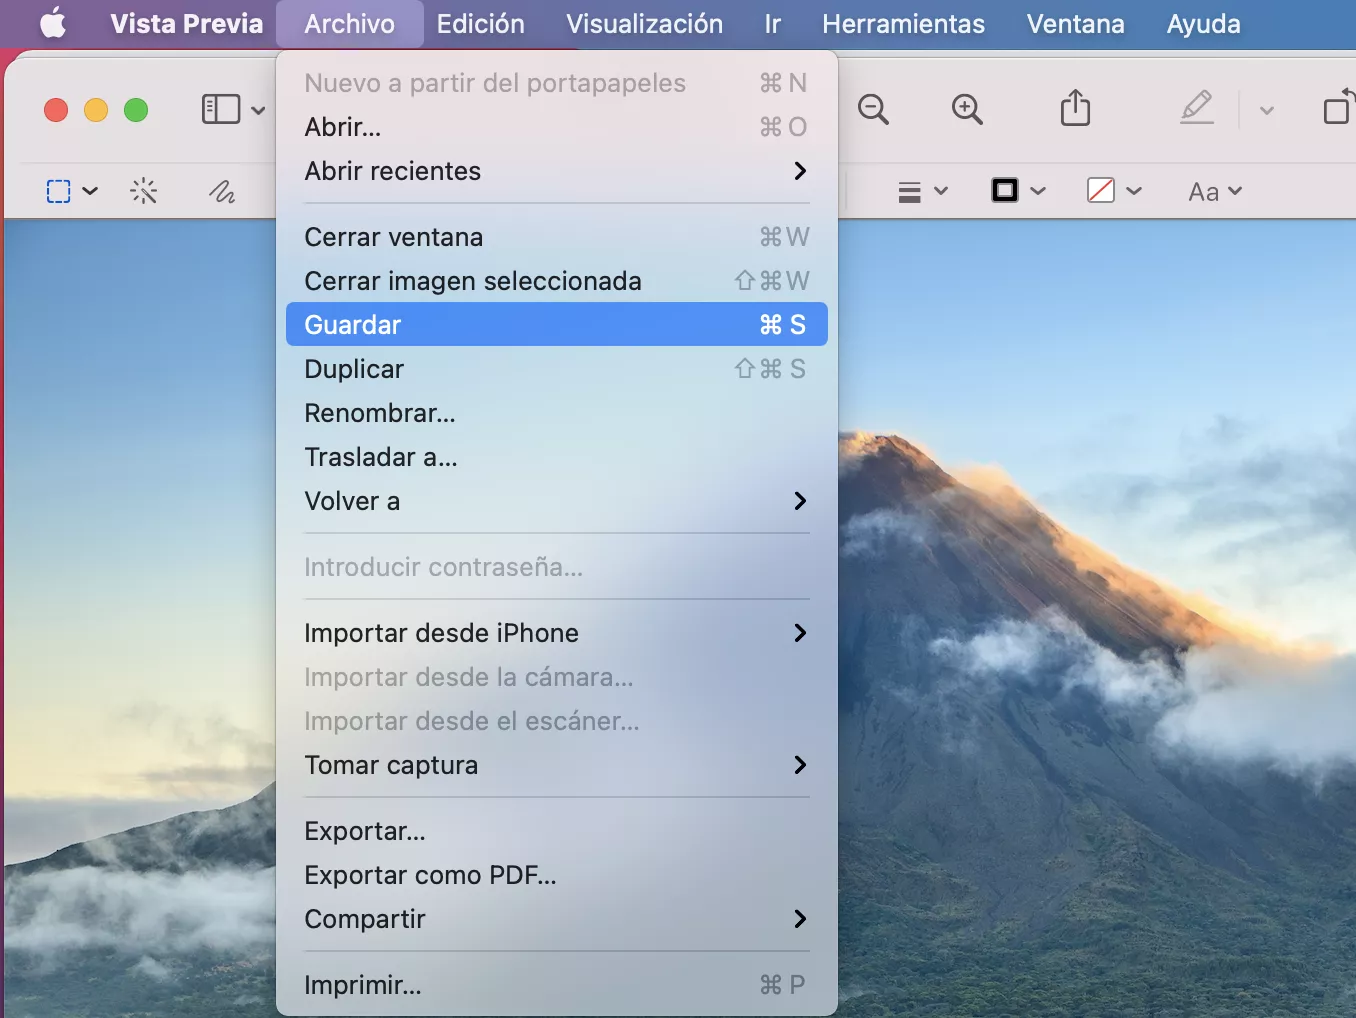
Task: Select the Instant Alpha magic wand tool
Action: pos(144,191)
